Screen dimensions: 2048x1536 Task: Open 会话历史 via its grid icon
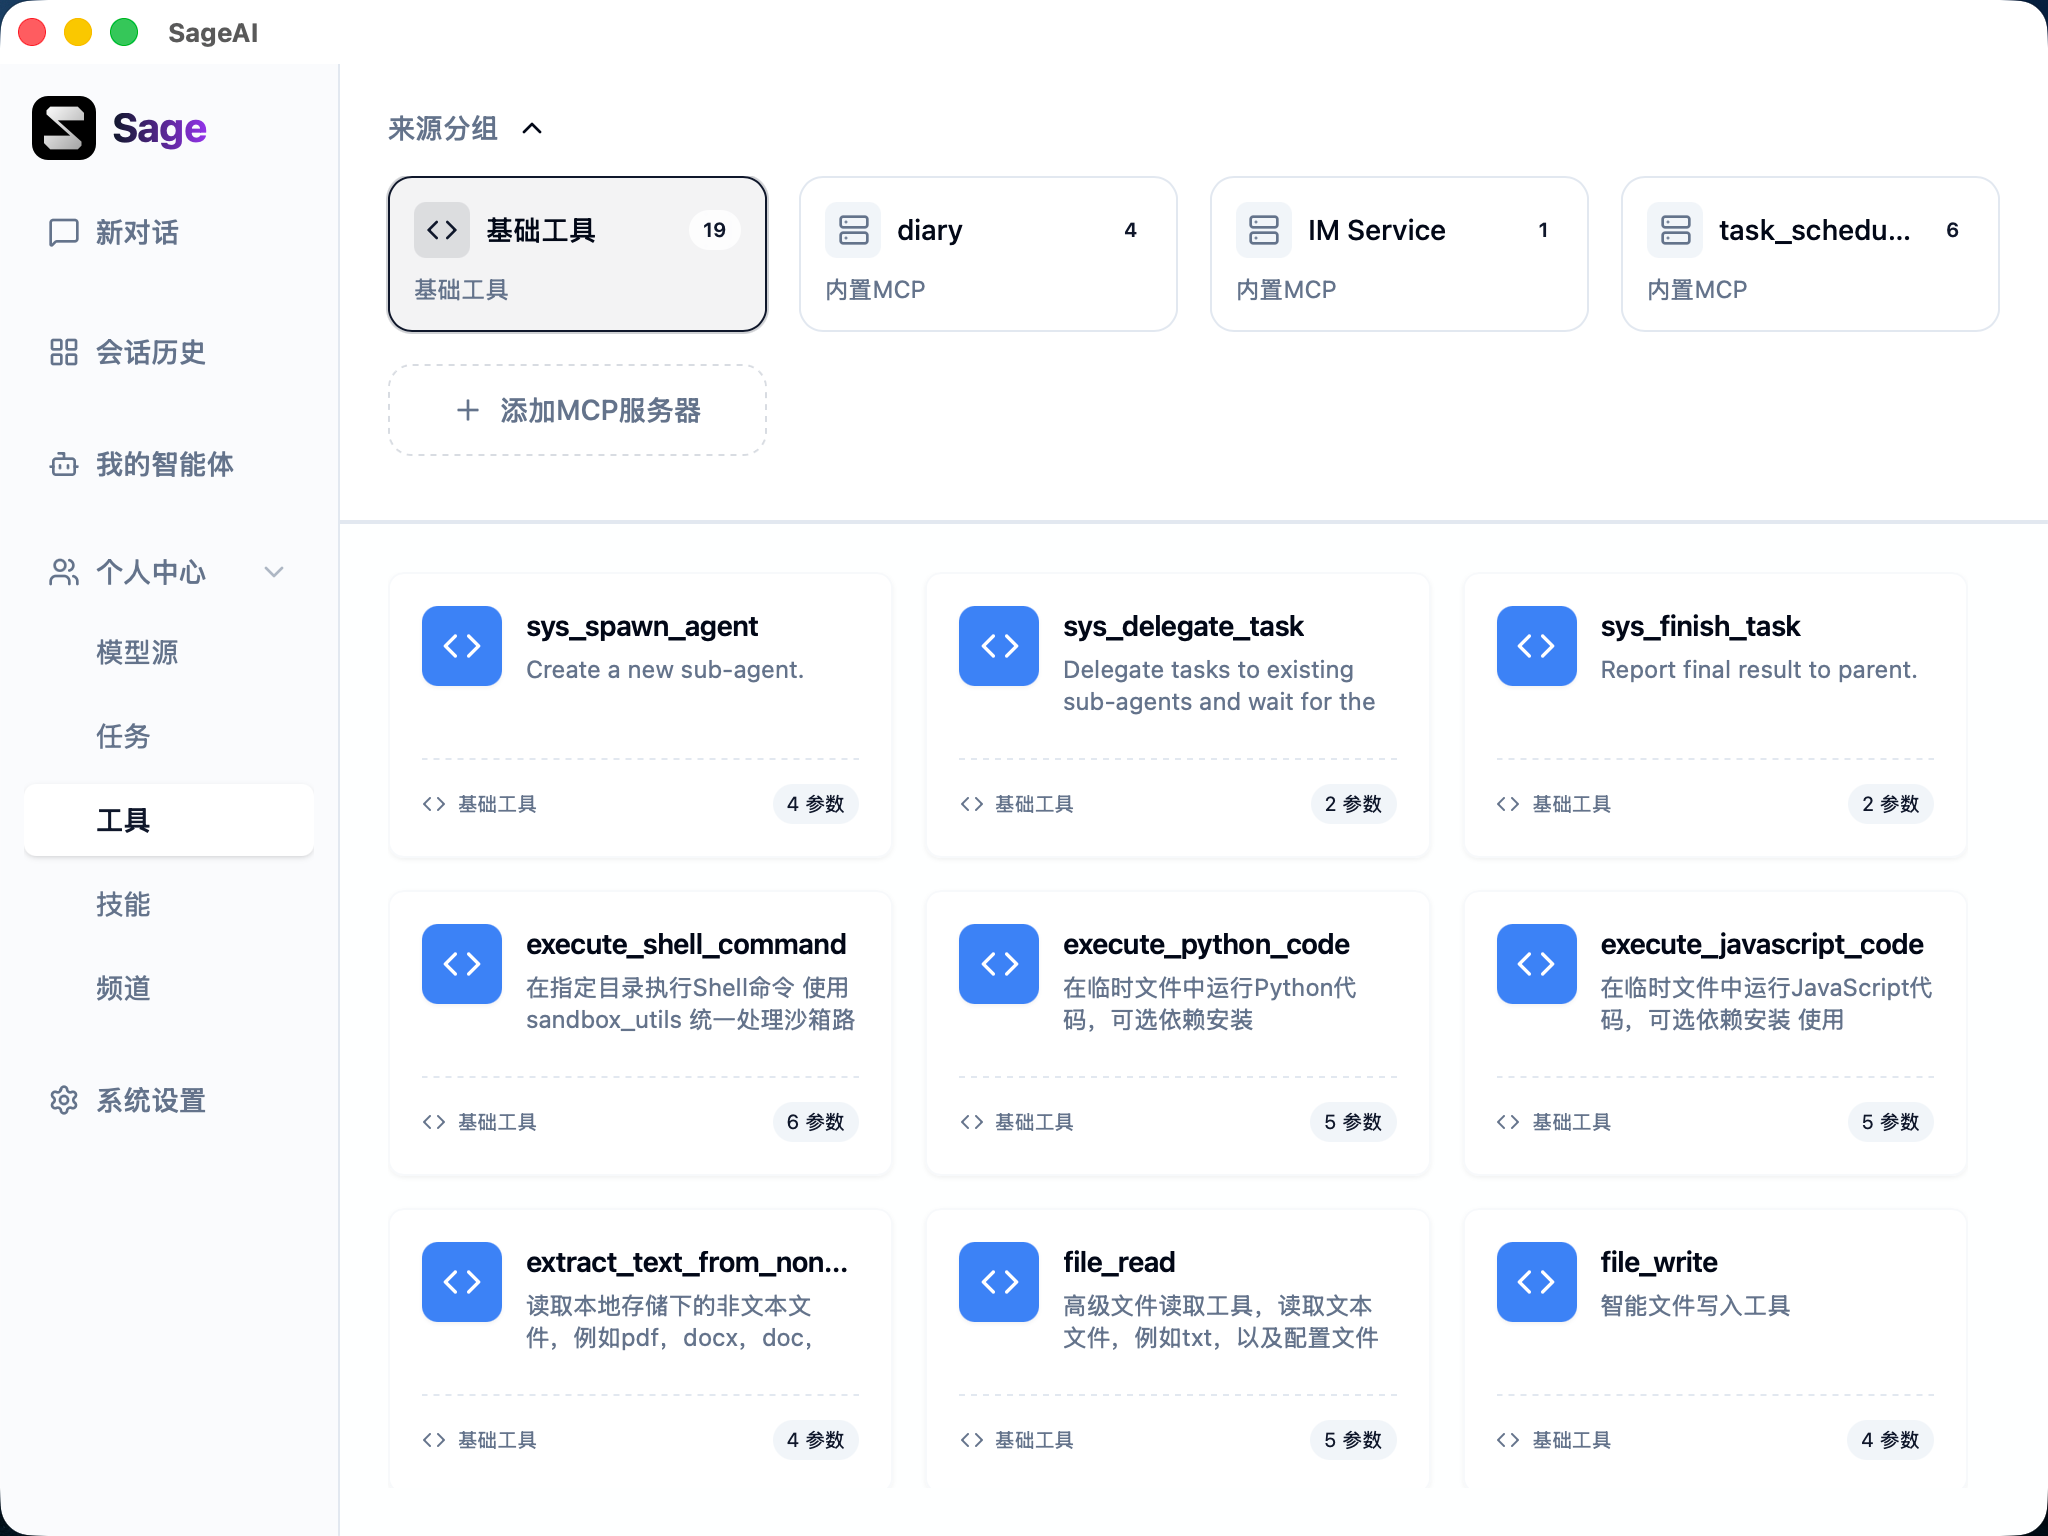[63, 352]
